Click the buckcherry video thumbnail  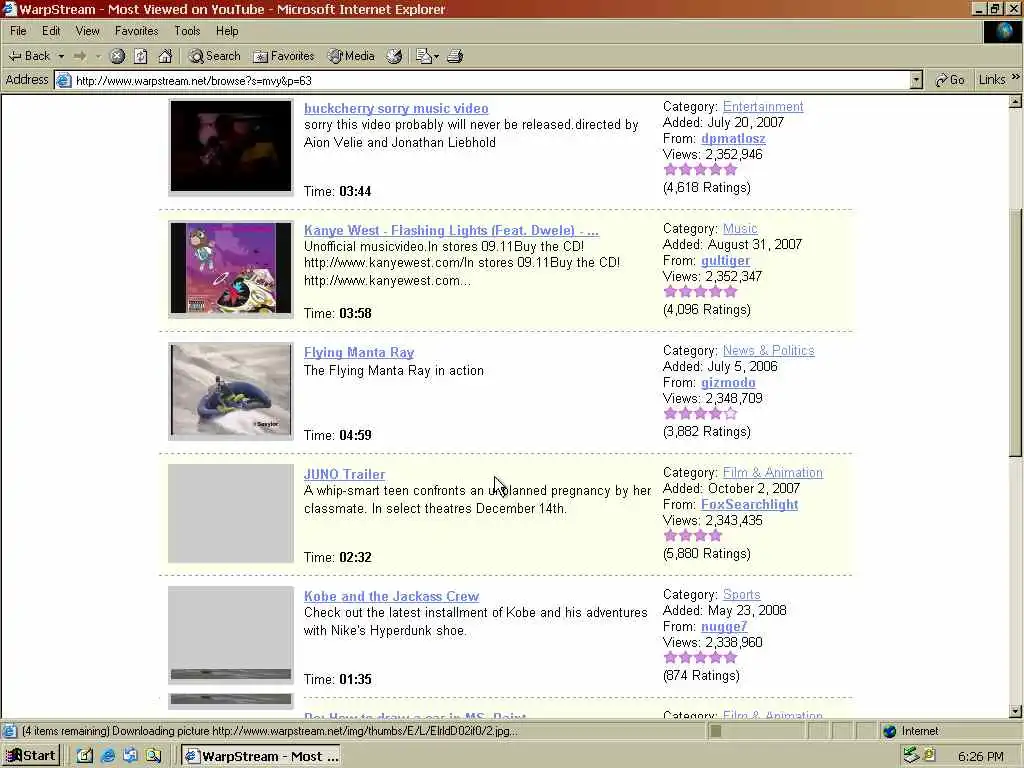coord(231,146)
